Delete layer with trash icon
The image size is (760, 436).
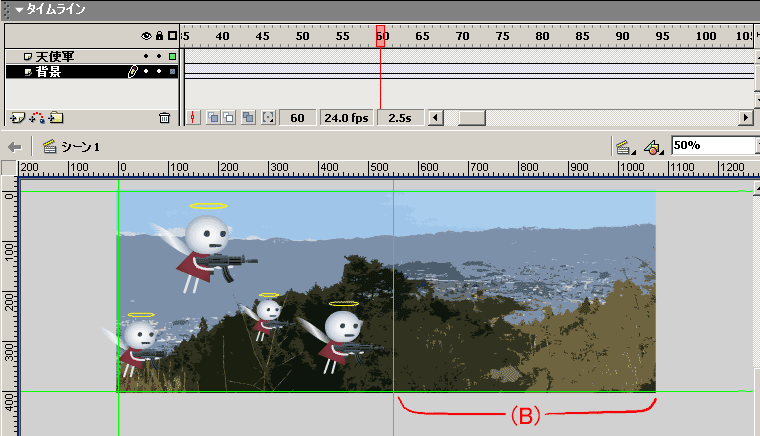164,118
